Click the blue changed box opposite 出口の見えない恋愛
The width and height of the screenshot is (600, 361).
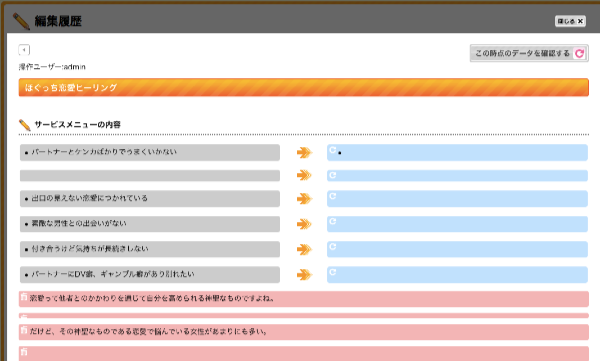(x=457, y=199)
